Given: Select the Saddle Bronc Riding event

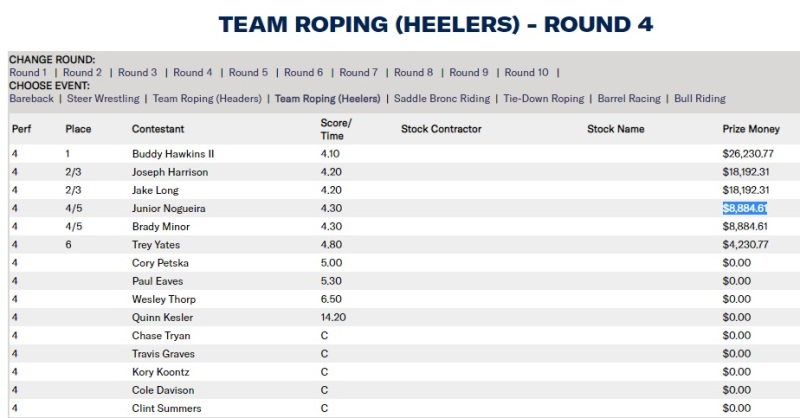Looking at the screenshot, I should pyautogui.click(x=441, y=99).
